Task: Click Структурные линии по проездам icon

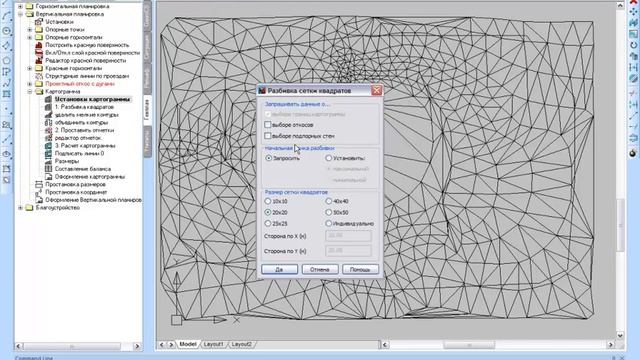Action: coord(39,76)
